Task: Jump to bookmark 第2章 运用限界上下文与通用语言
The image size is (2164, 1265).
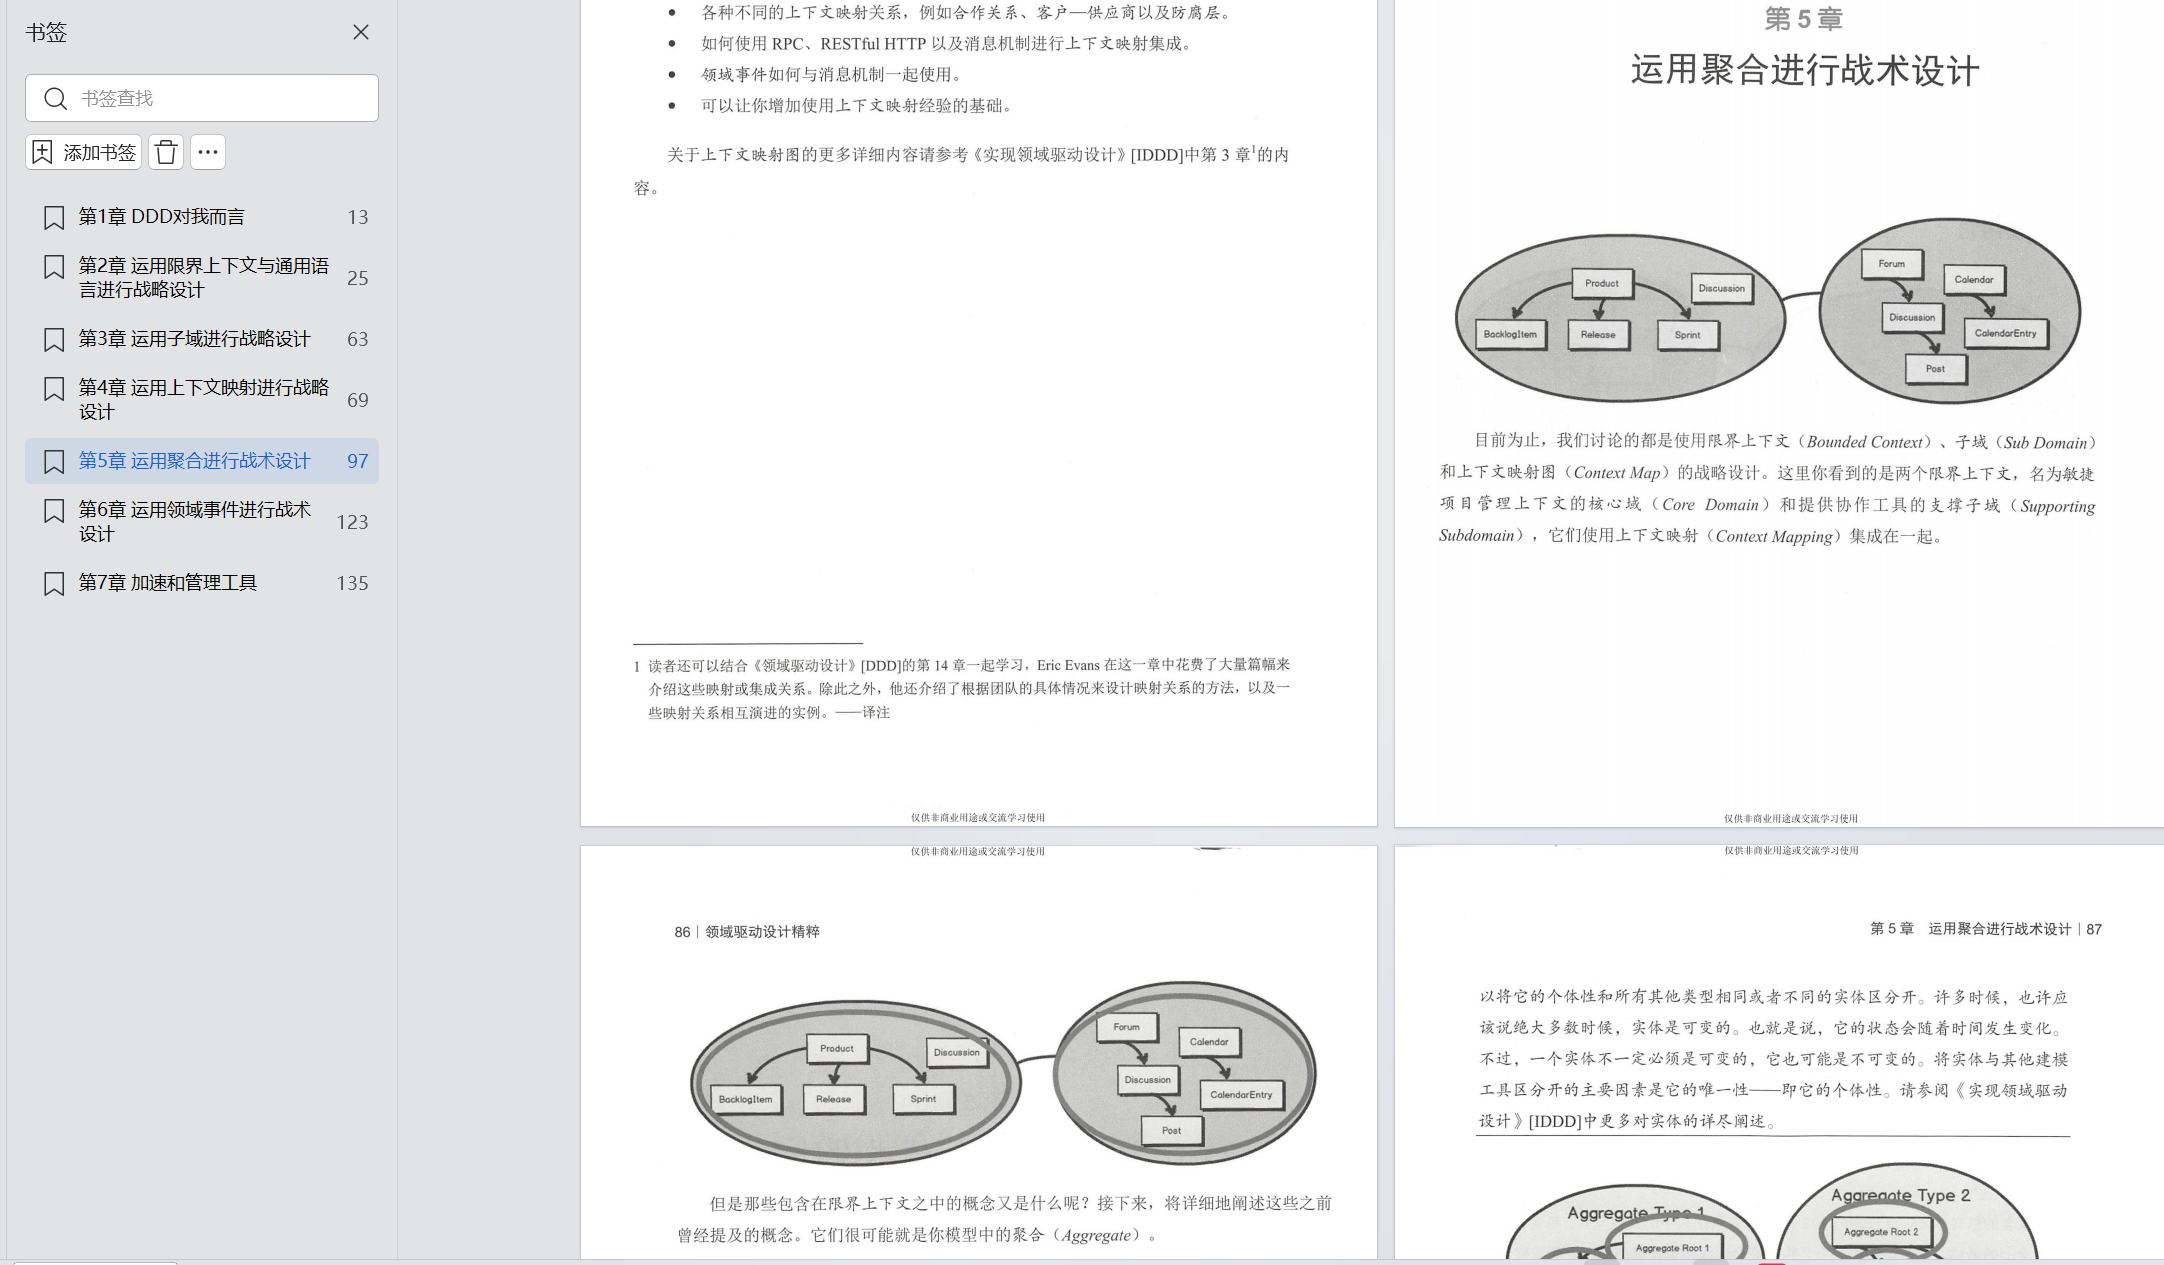Action: pyautogui.click(x=203, y=277)
